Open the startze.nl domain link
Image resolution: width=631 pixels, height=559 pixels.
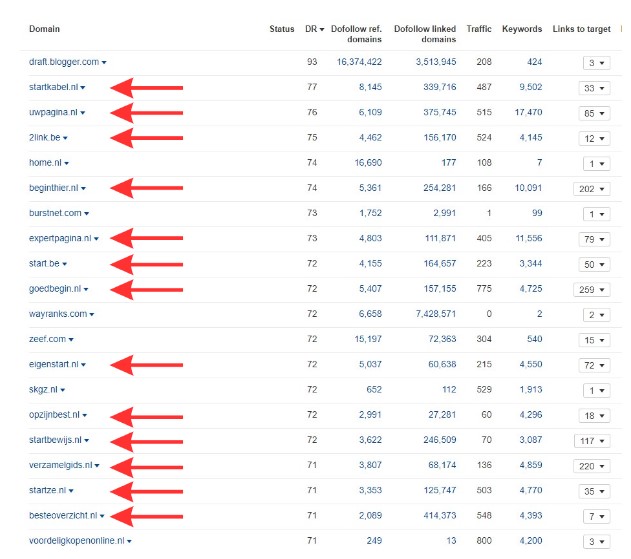pos(47,490)
